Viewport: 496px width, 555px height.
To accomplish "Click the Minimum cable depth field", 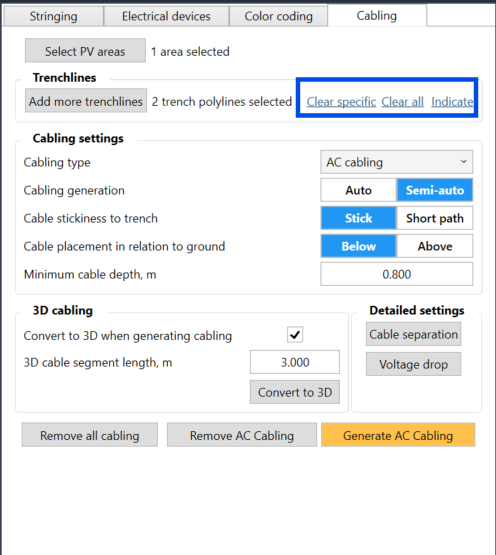I will coord(397,274).
